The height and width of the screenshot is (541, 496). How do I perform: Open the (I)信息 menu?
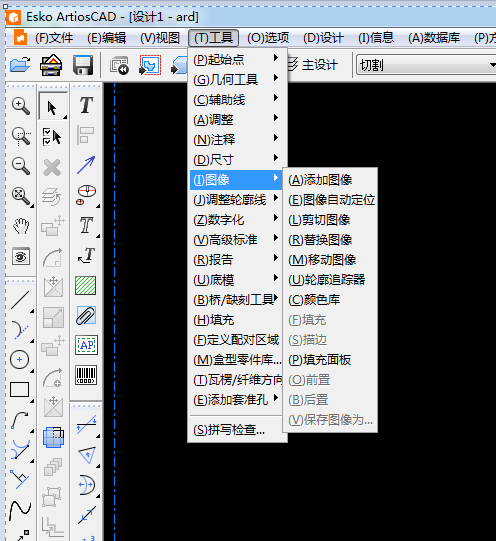(x=376, y=38)
